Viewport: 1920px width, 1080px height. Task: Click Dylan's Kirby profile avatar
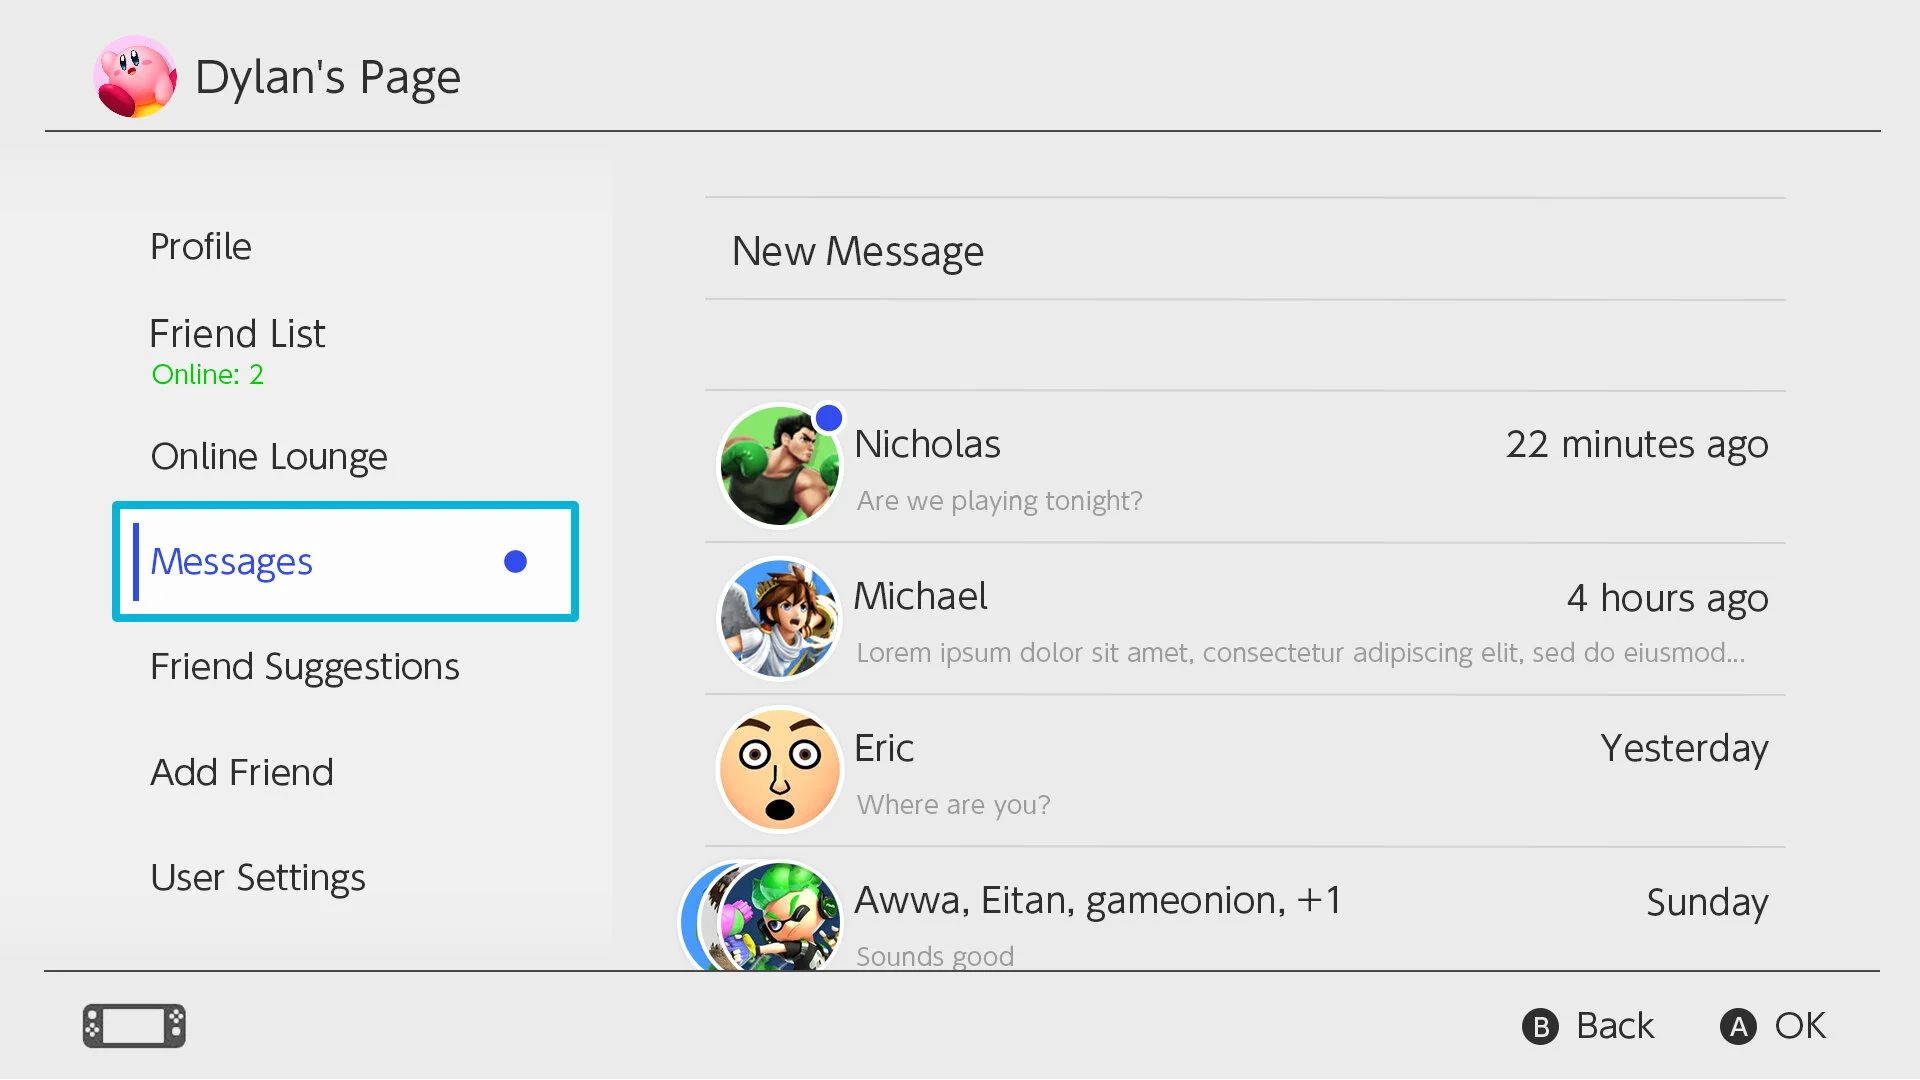point(135,77)
